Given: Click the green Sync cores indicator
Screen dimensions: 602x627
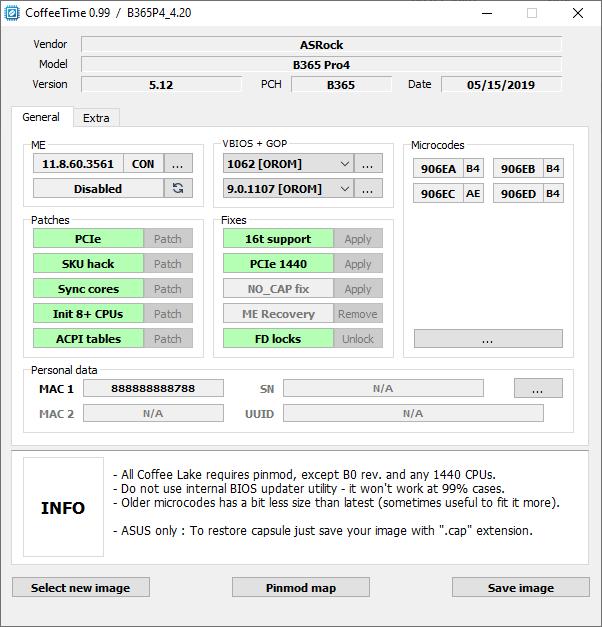Looking at the screenshot, I should pos(88,289).
